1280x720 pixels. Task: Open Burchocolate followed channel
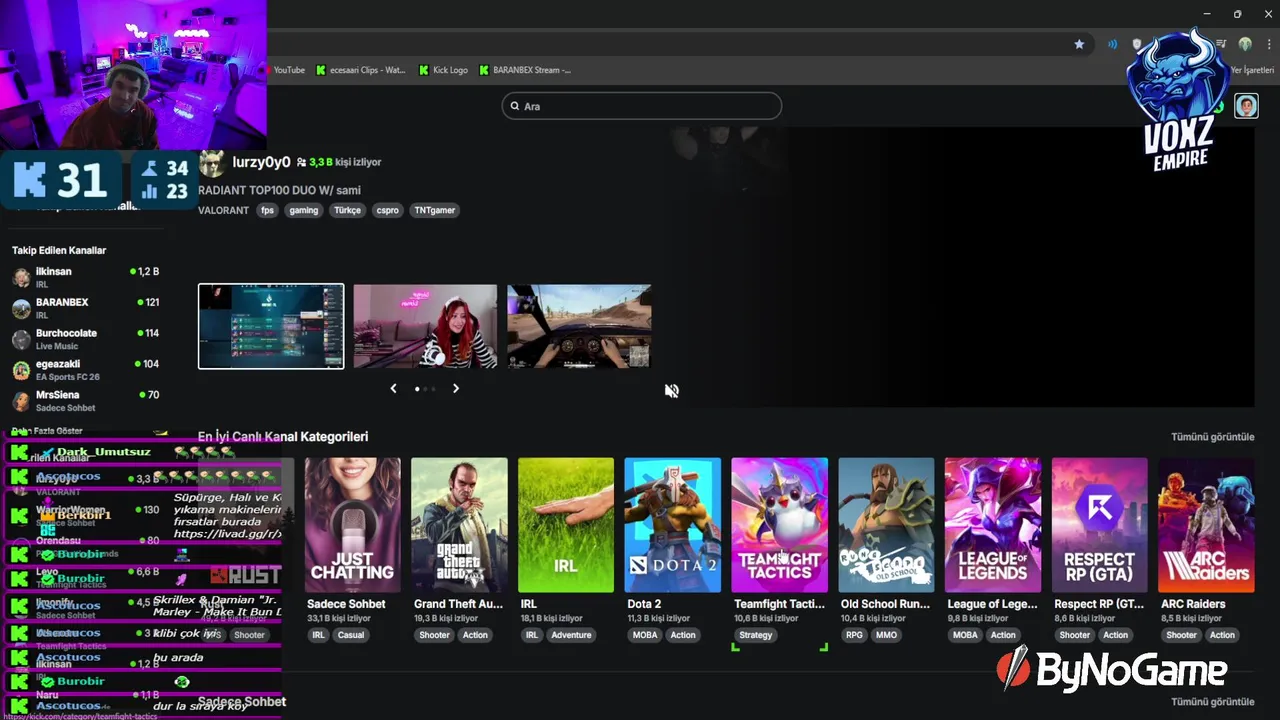[x=86, y=339]
